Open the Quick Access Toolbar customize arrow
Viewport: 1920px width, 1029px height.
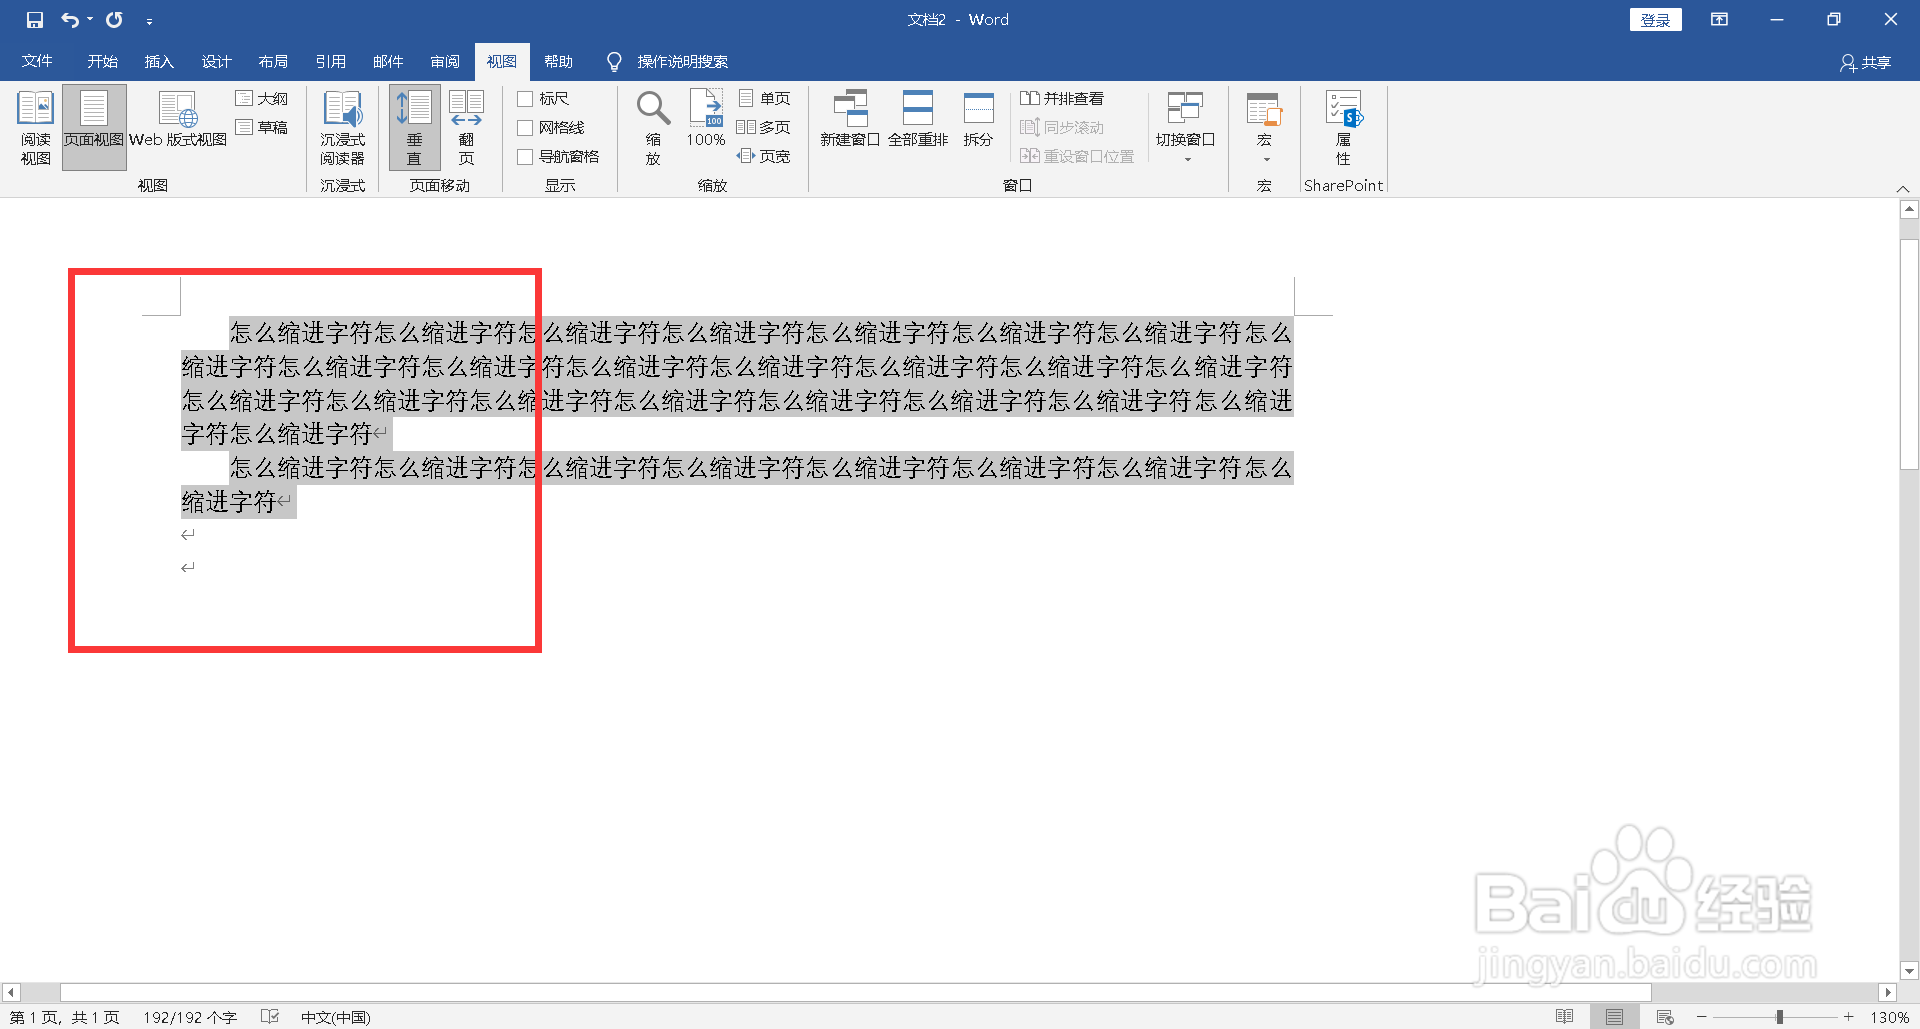[x=149, y=21]
